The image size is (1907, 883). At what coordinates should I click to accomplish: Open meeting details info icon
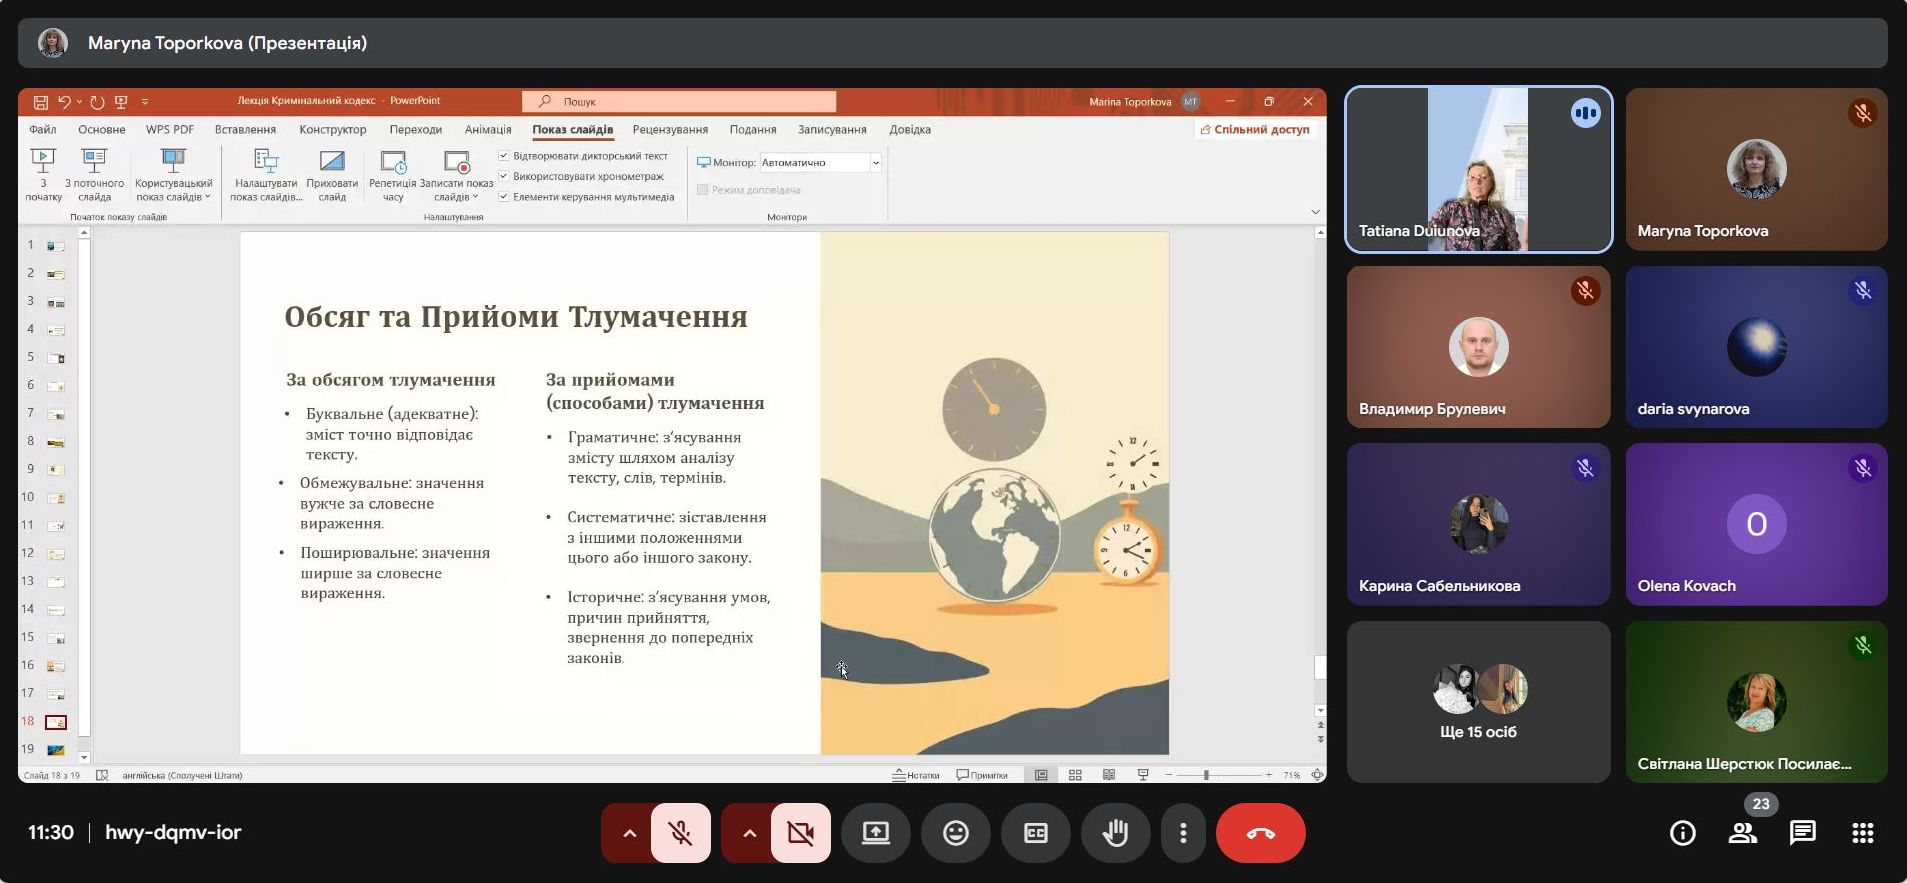[x=1683, y=833]
